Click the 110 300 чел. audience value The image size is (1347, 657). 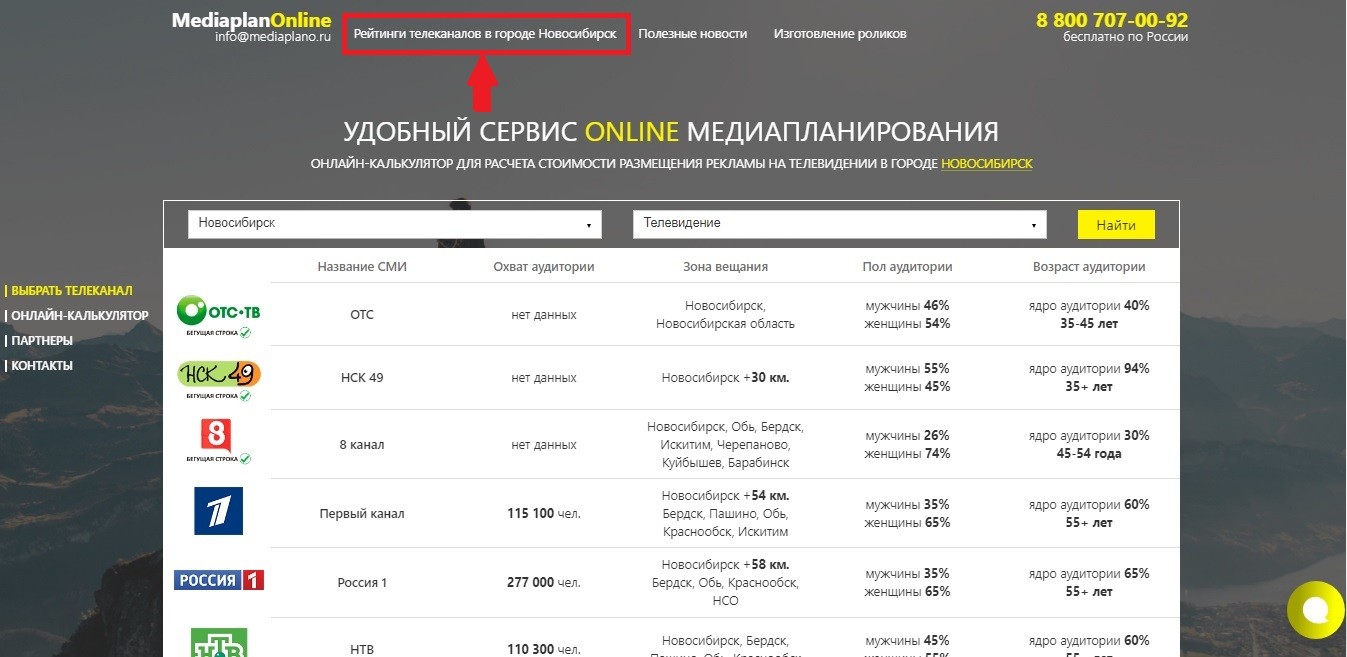tap(544, 650)
